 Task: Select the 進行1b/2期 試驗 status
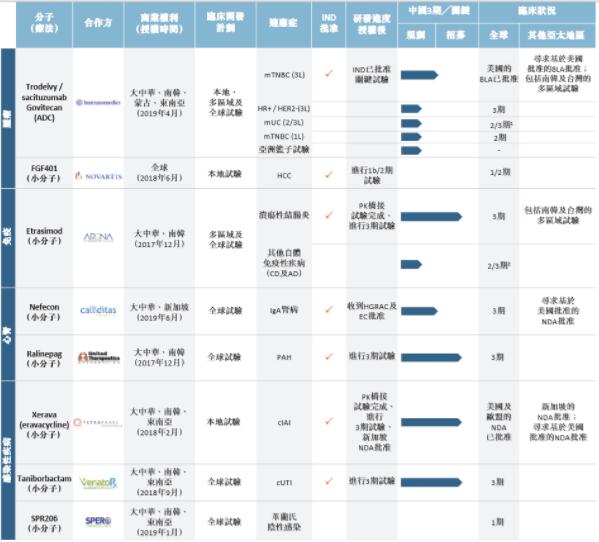click(372, 175)
